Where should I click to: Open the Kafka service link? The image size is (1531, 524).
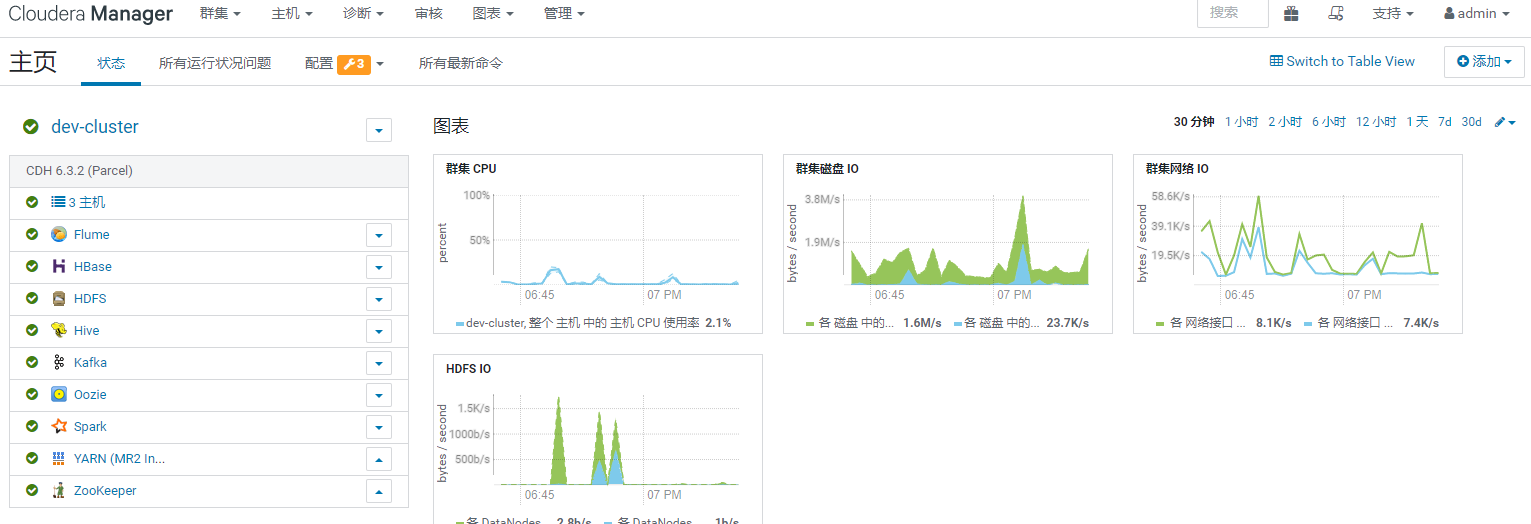point(90,362)
